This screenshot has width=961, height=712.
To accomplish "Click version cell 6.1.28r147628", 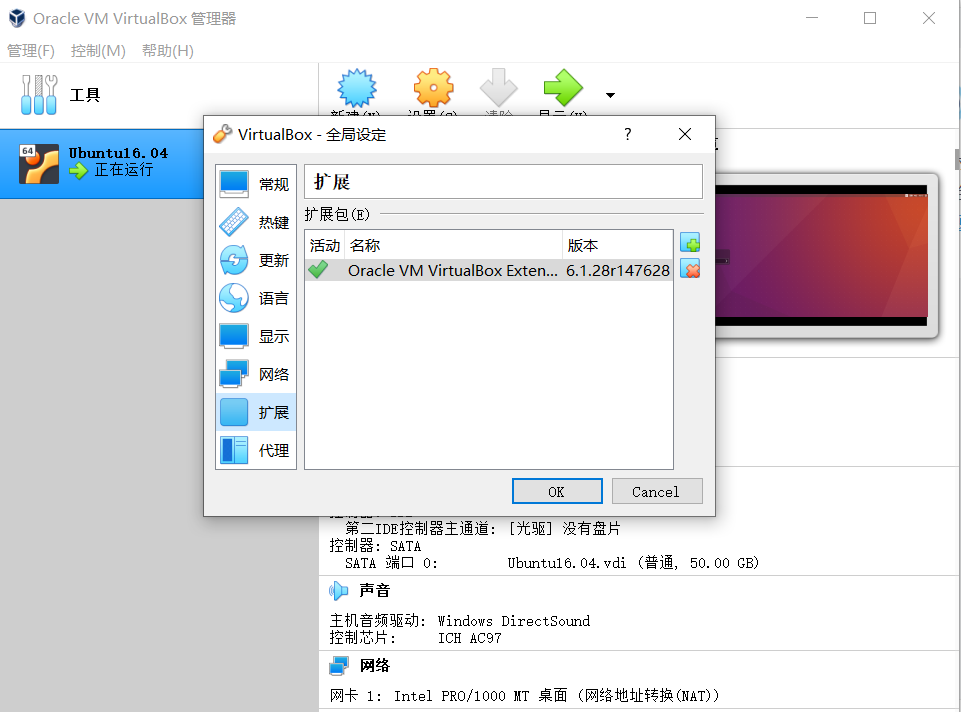I will coord(618,270).
